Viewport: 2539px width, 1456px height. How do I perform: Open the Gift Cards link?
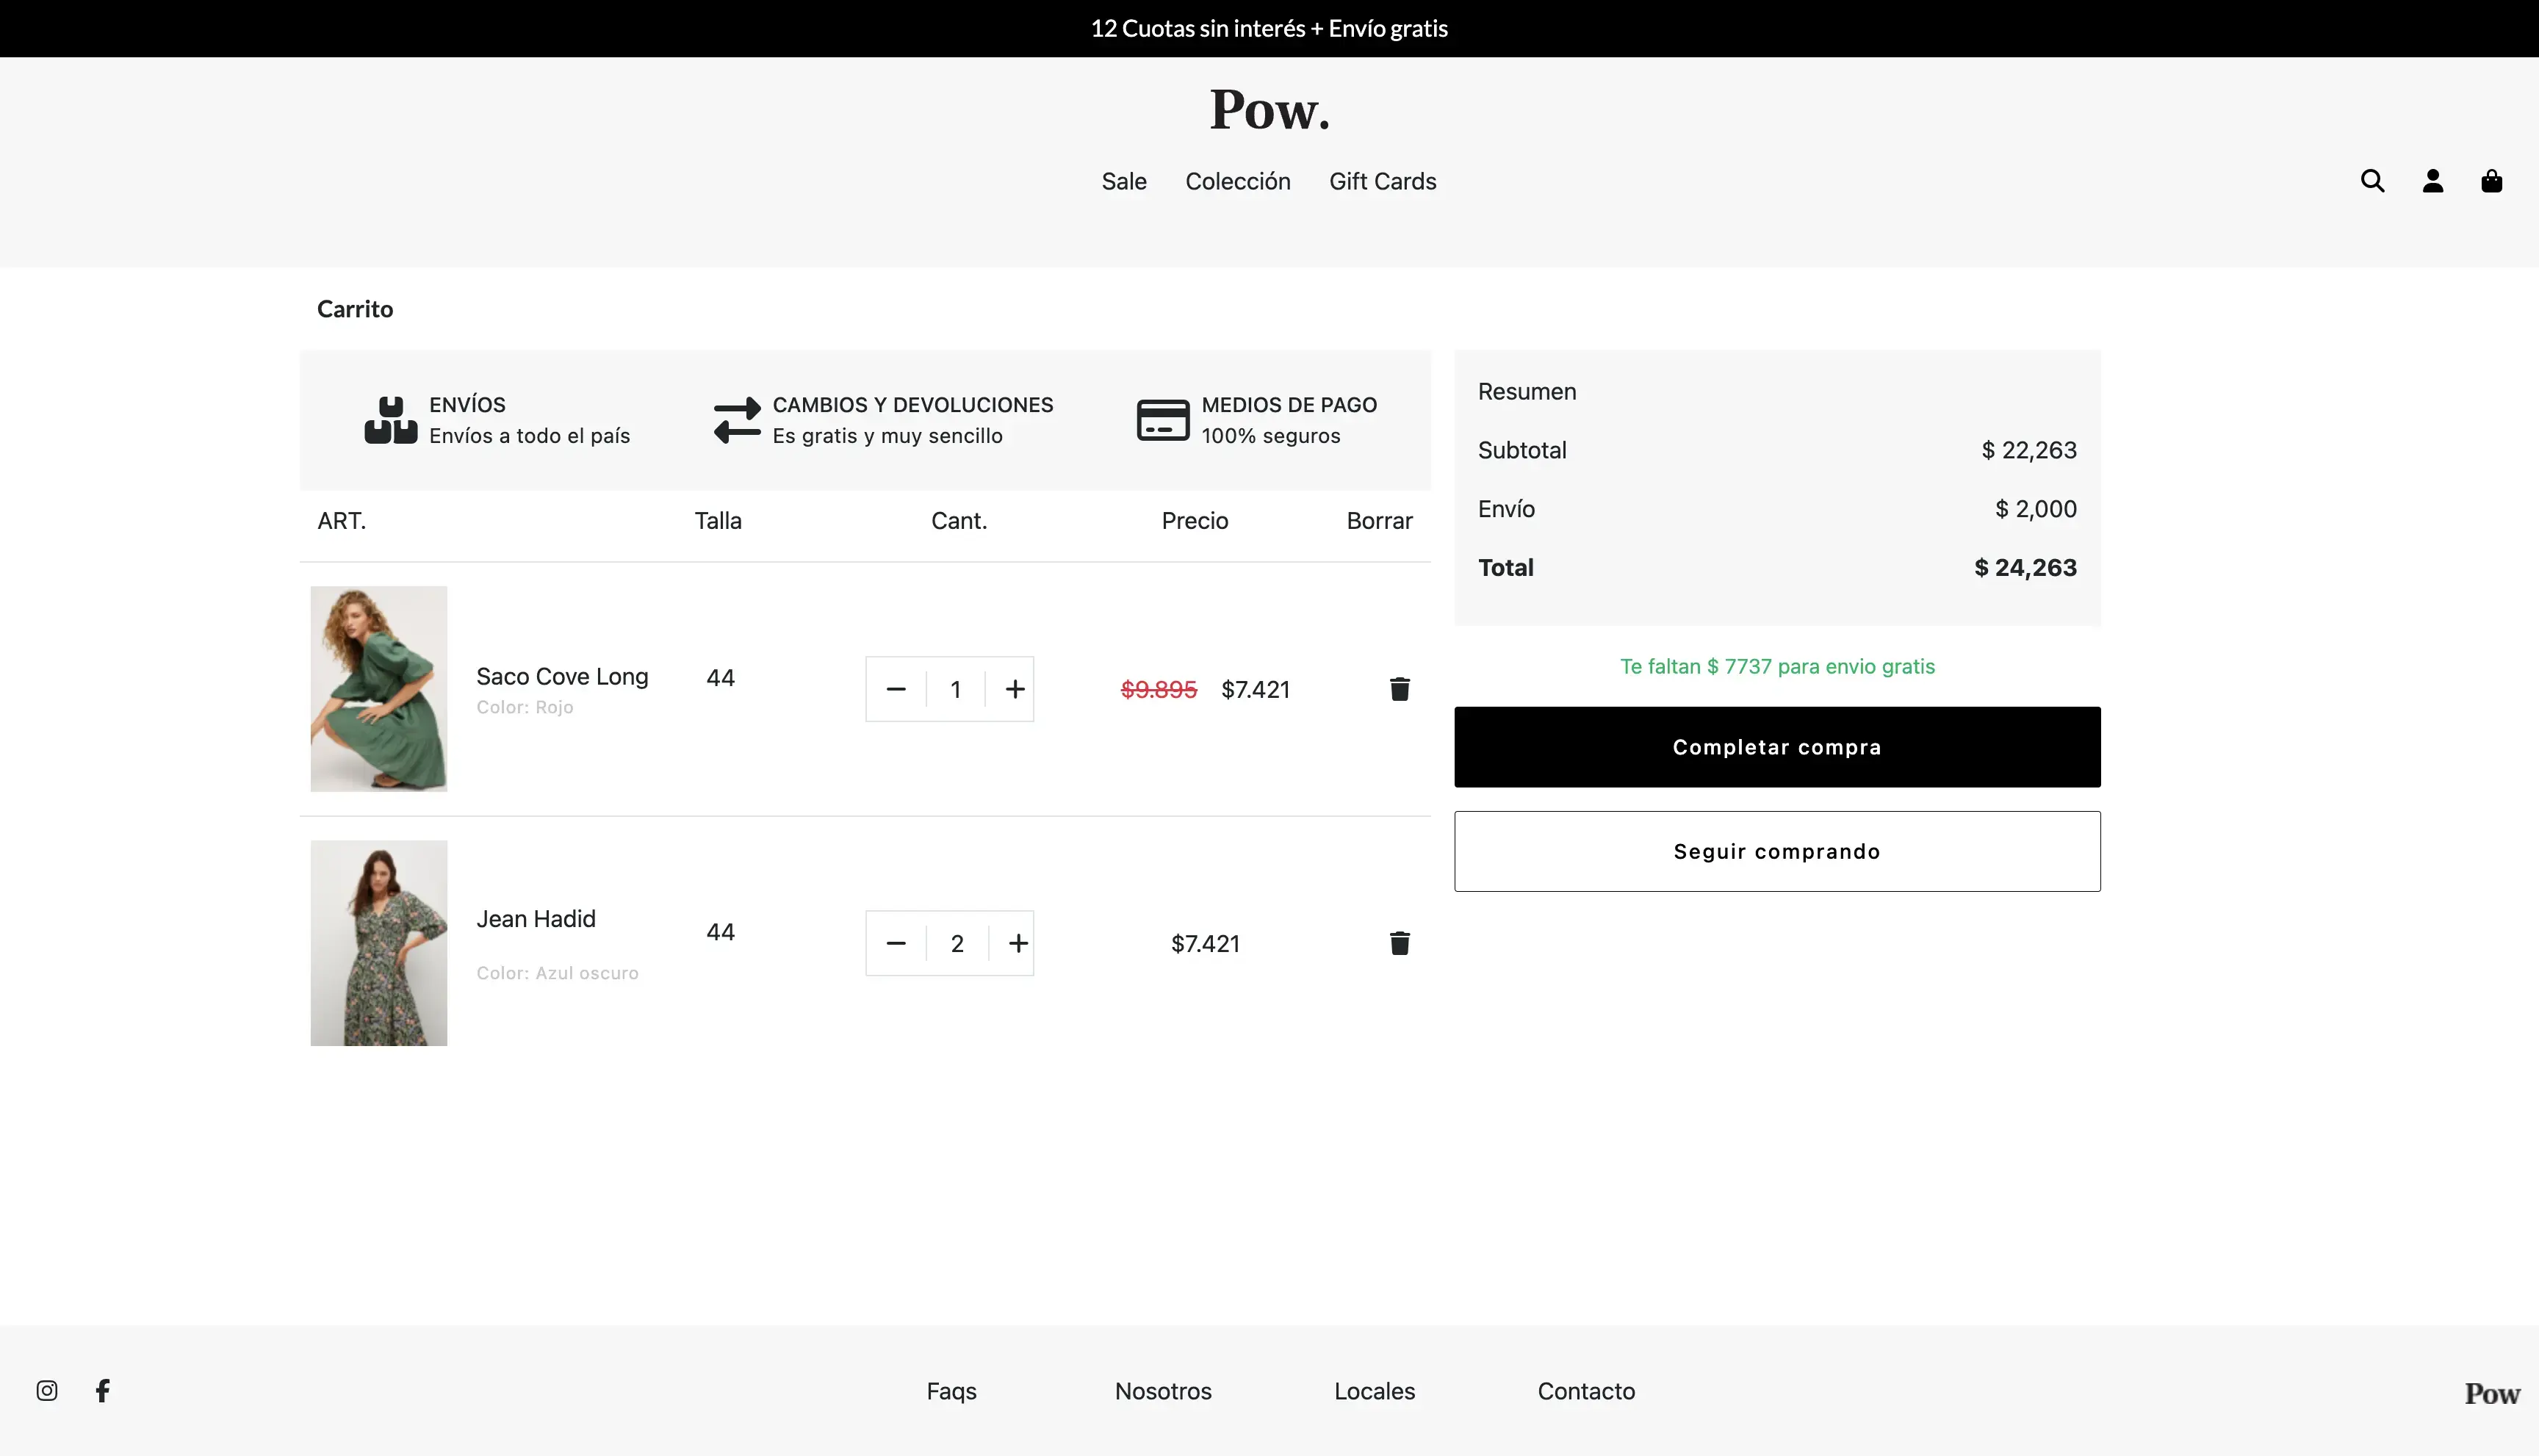coord(1382,181)
